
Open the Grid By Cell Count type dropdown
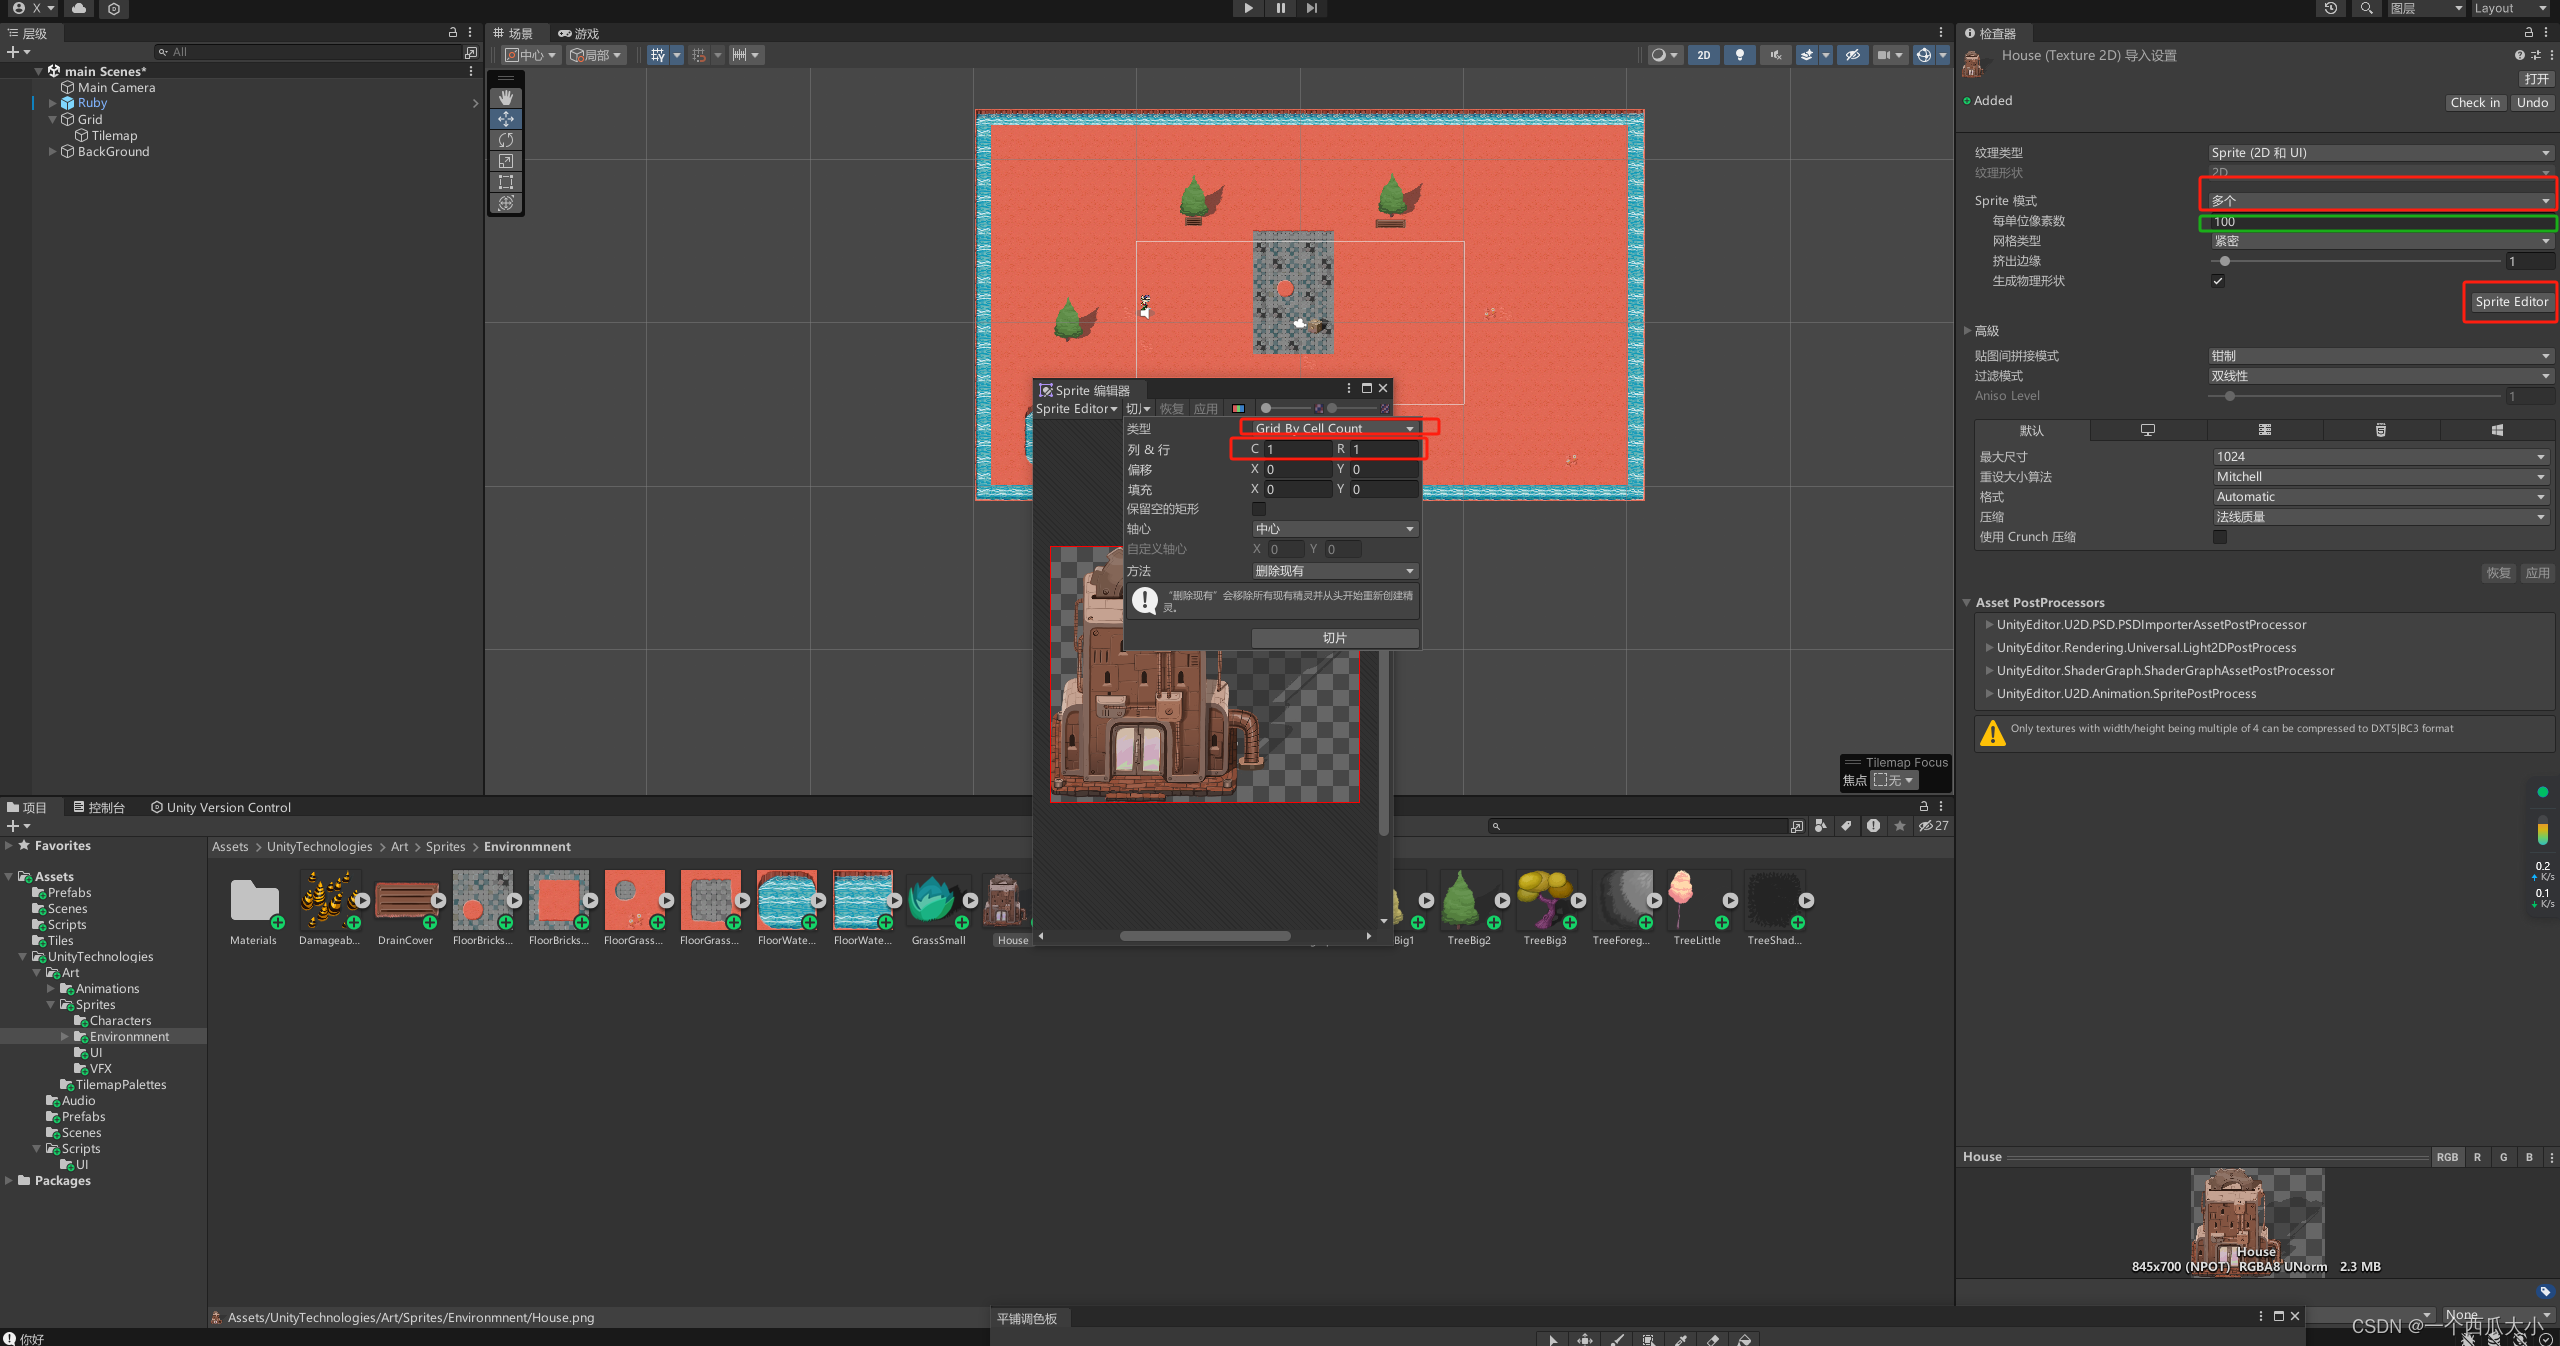point(1334,428)
